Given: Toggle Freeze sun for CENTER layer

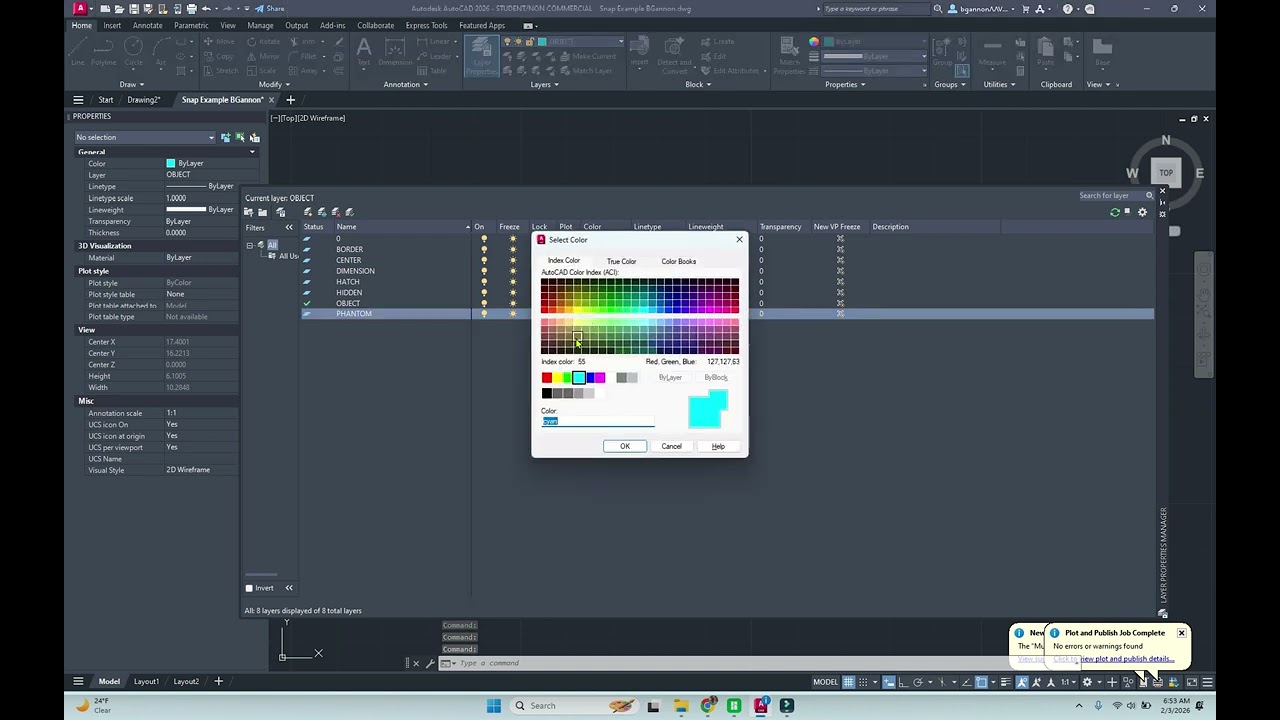Looking at the screenshot, I should tap(512, 260).
